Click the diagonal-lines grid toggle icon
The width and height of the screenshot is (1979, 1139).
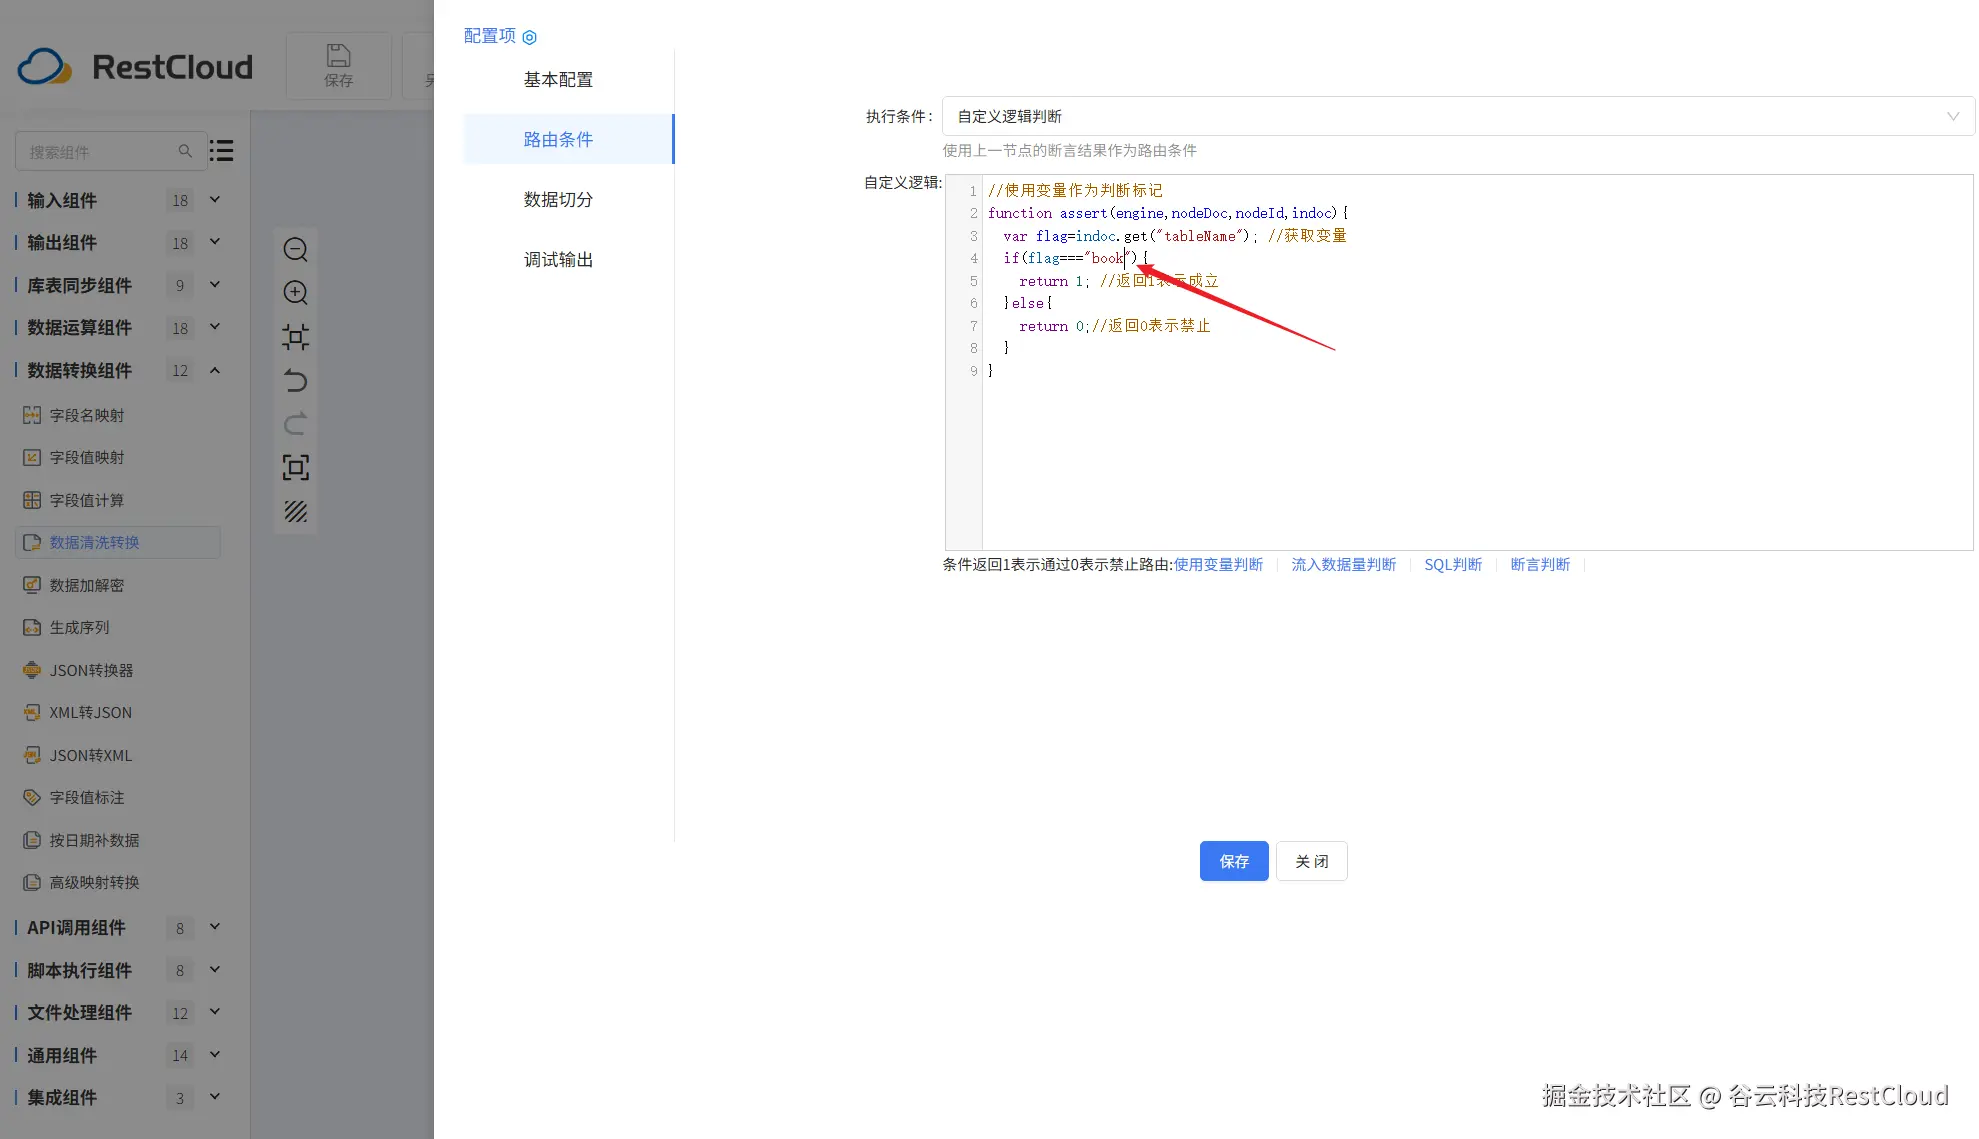[295, 511]
